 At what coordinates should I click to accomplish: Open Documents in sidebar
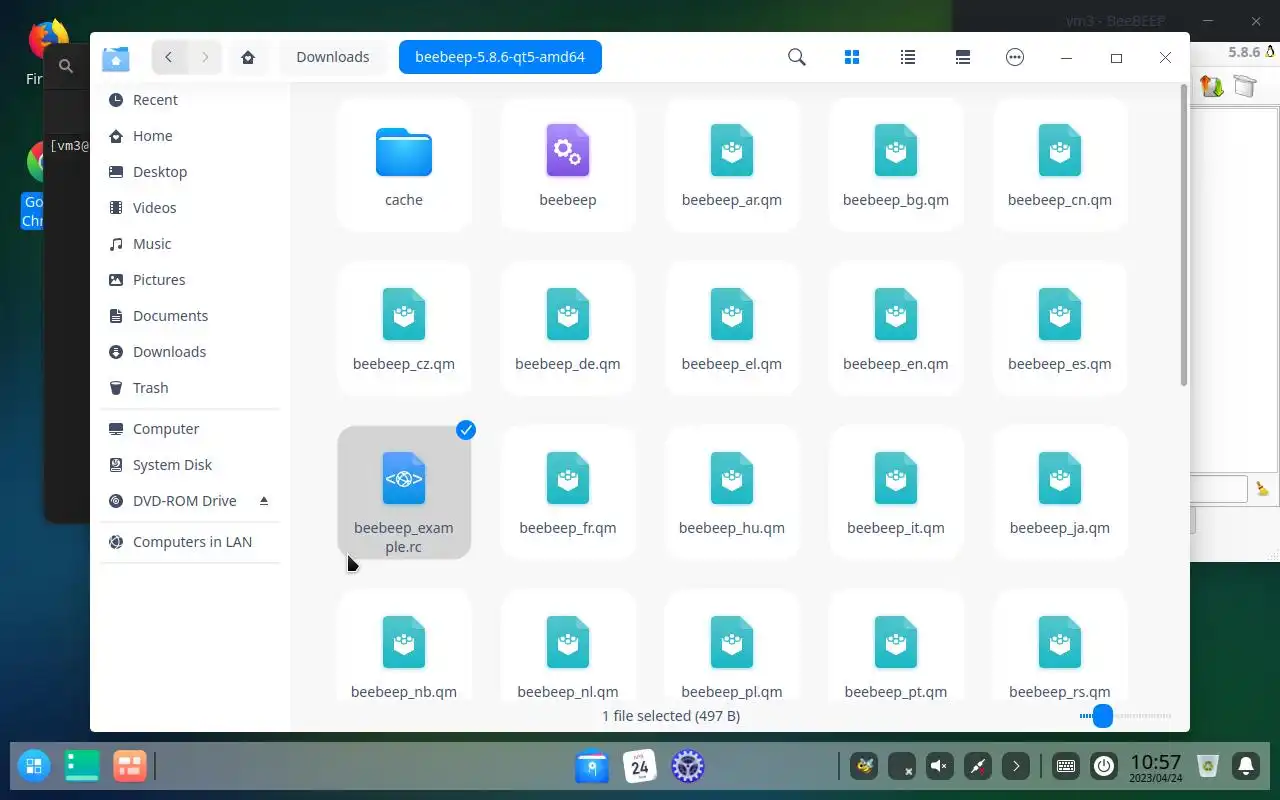(190, 316)
